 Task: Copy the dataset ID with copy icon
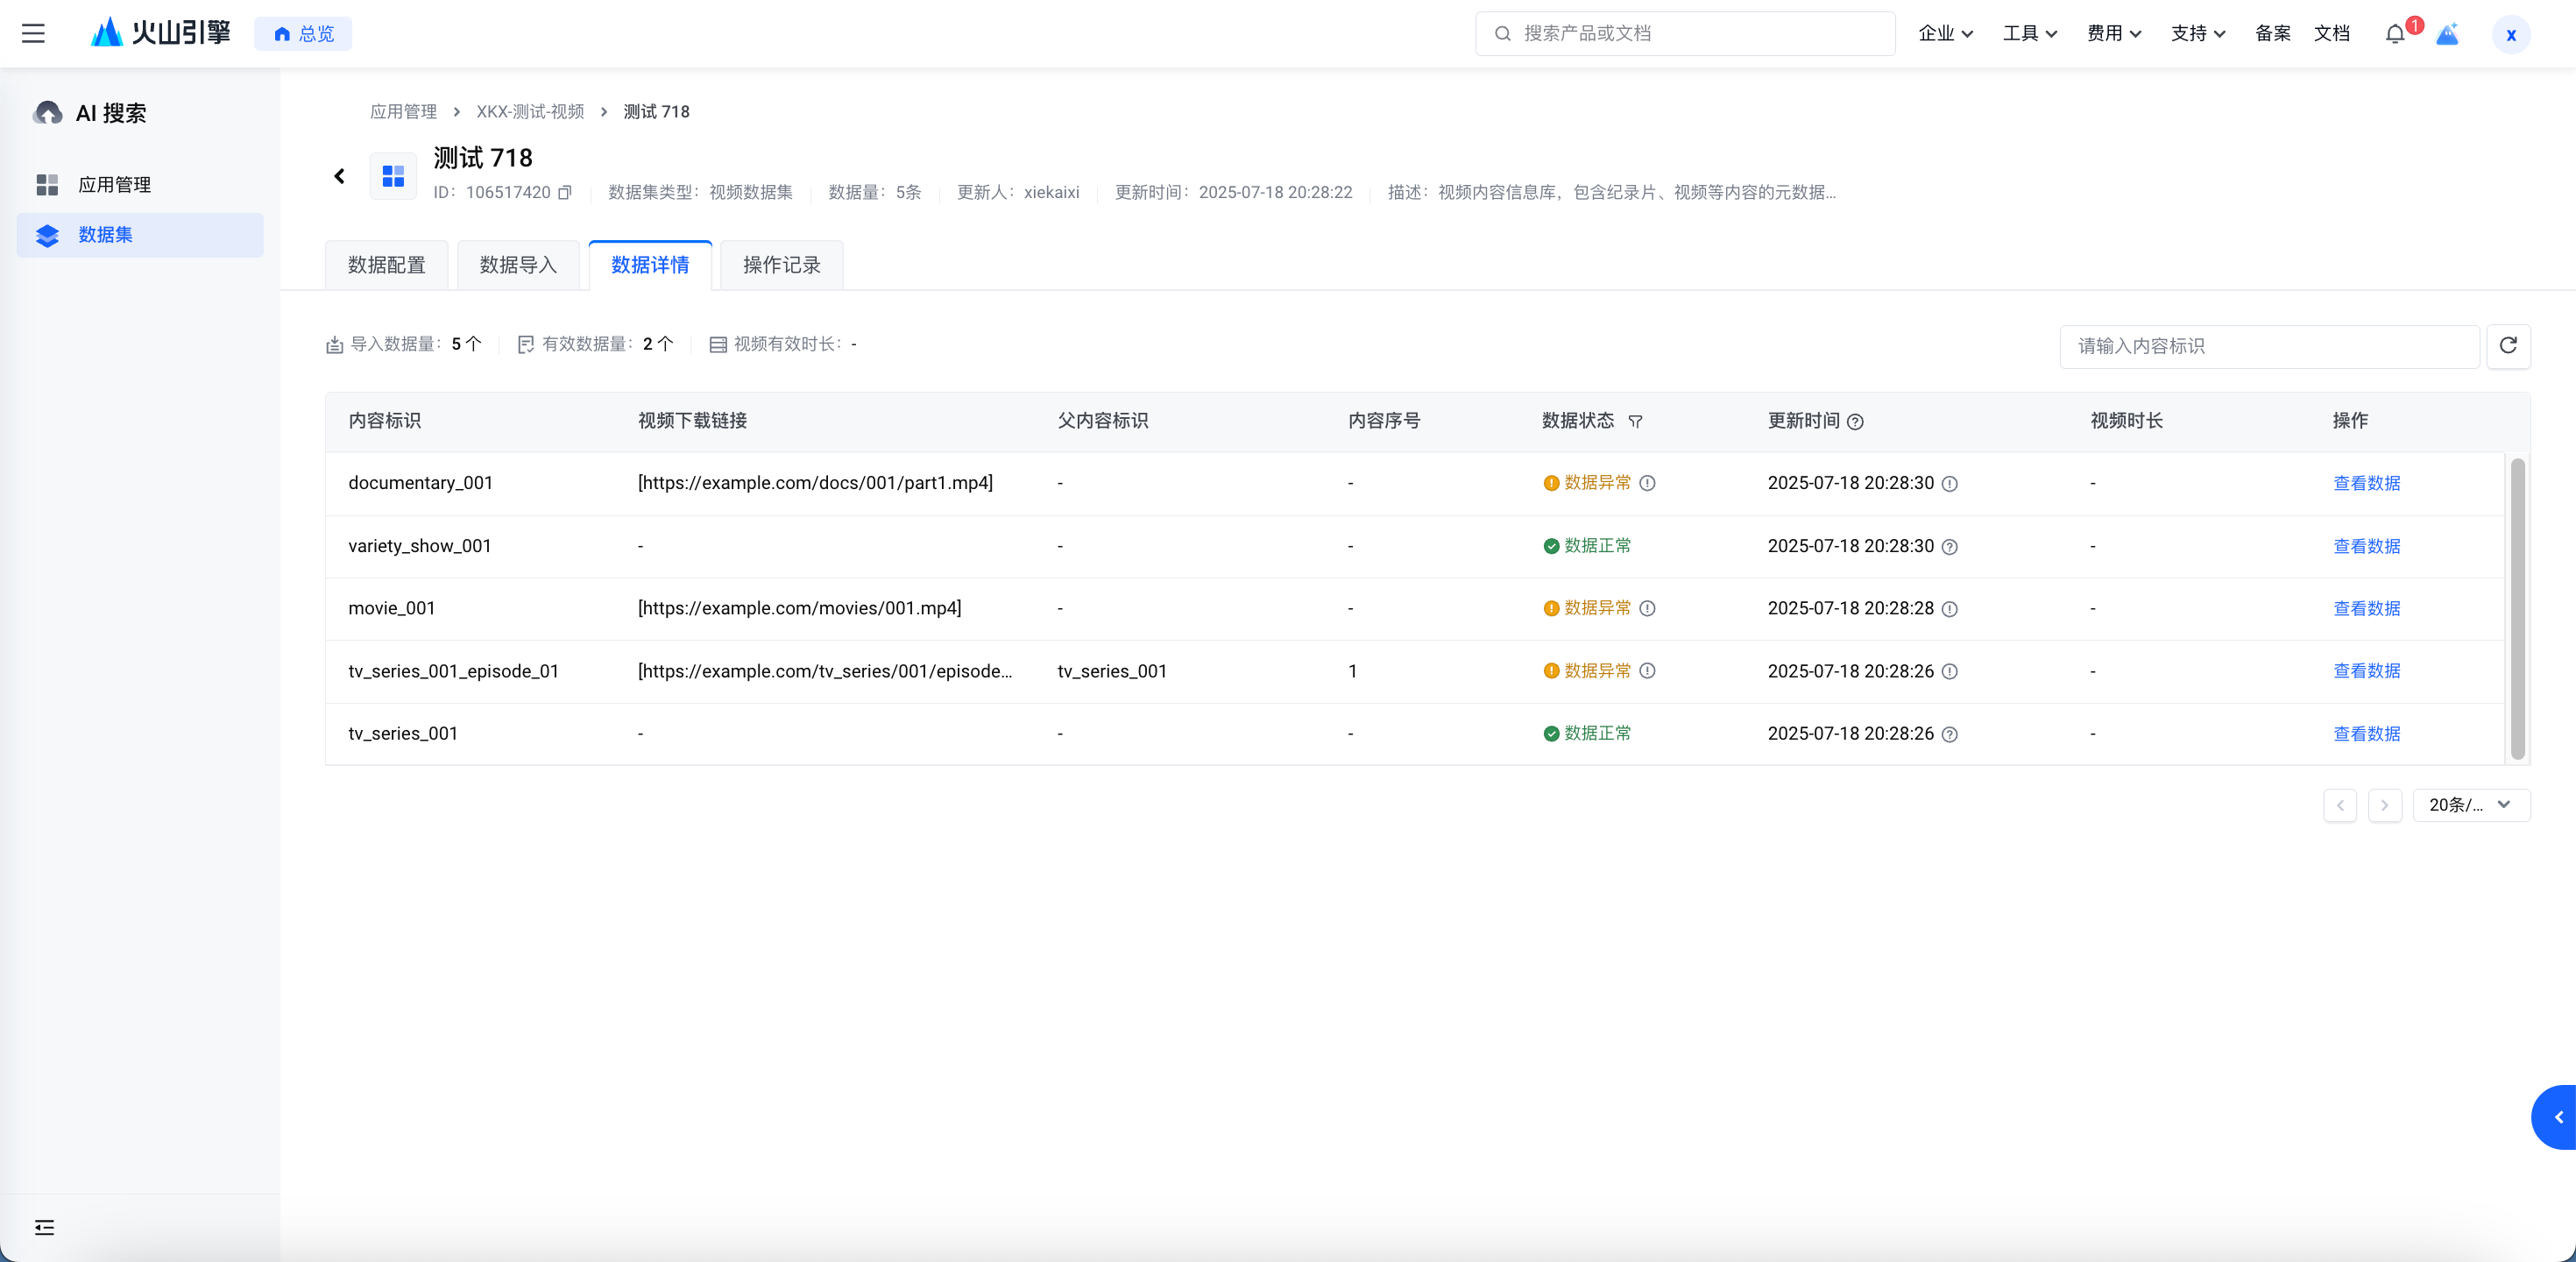click(x=565, y=192)
